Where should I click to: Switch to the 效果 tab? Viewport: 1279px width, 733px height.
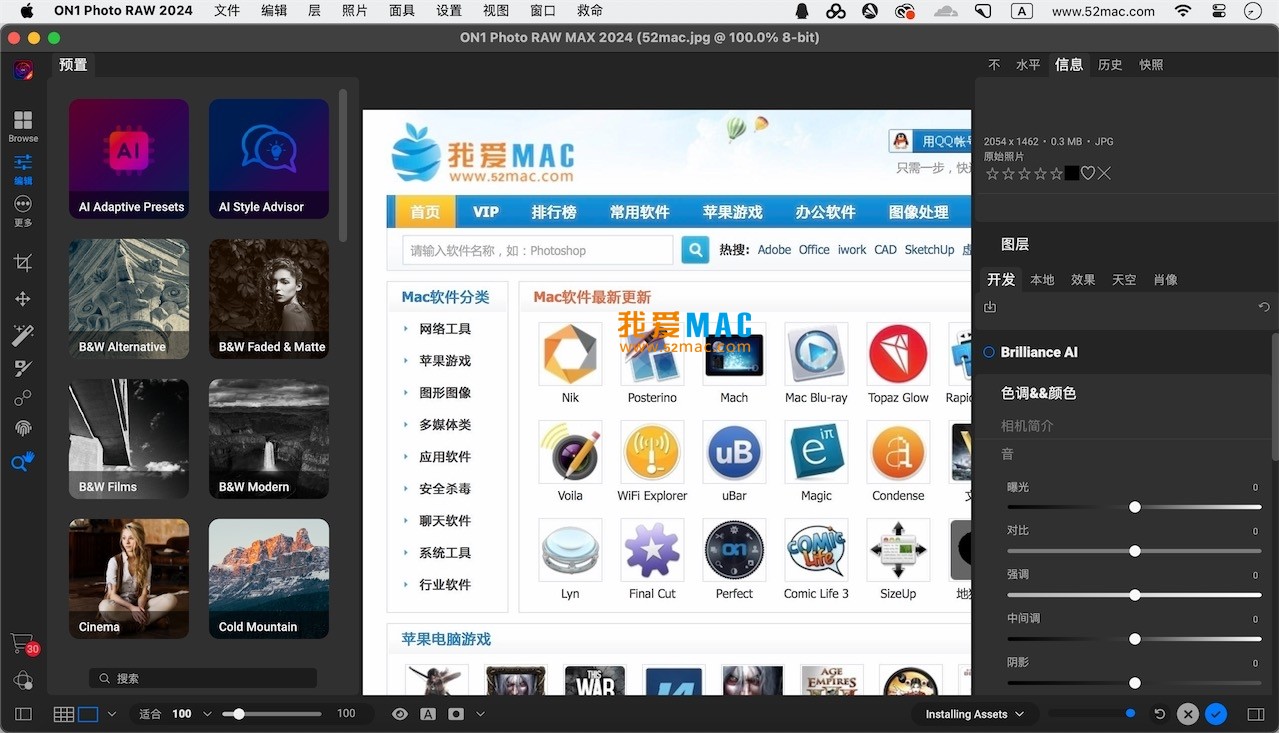1083,280
